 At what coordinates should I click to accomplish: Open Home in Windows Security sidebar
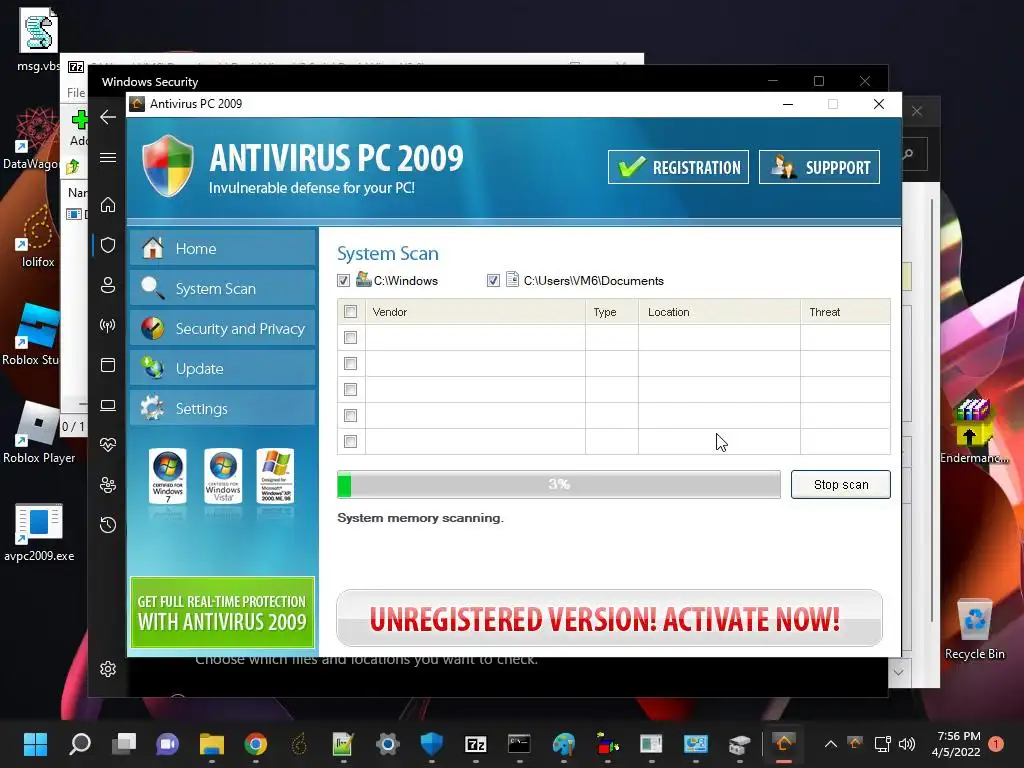coord(108,205)
